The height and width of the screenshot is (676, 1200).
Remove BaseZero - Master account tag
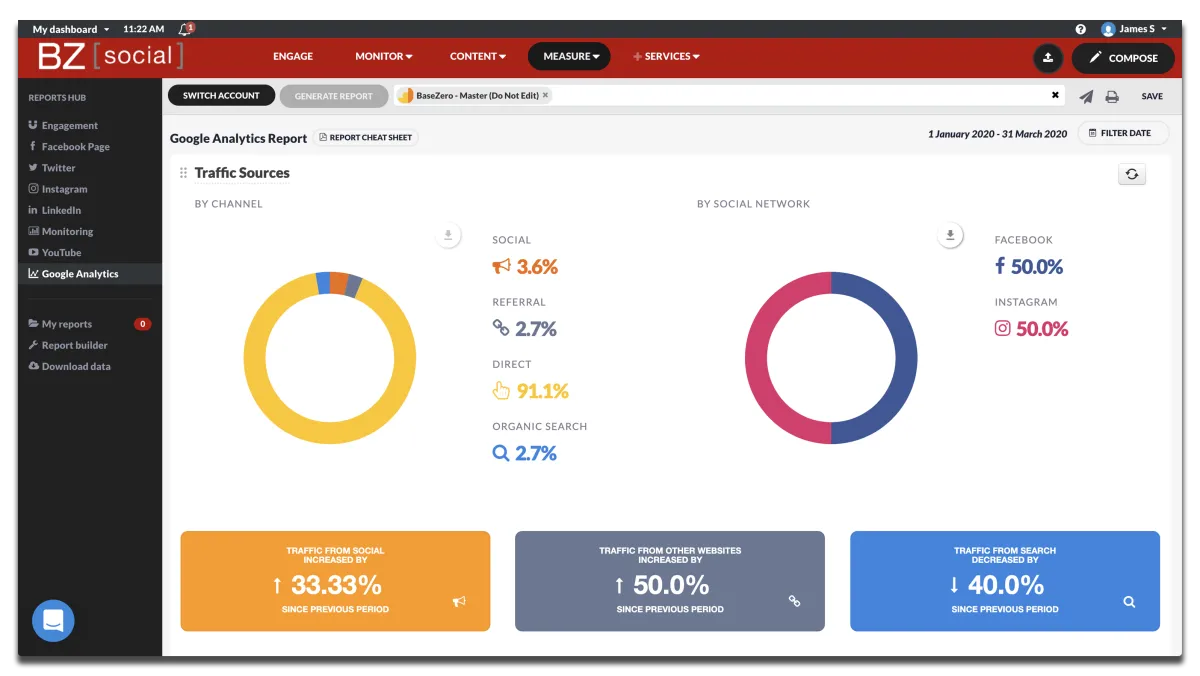(545, 95)
